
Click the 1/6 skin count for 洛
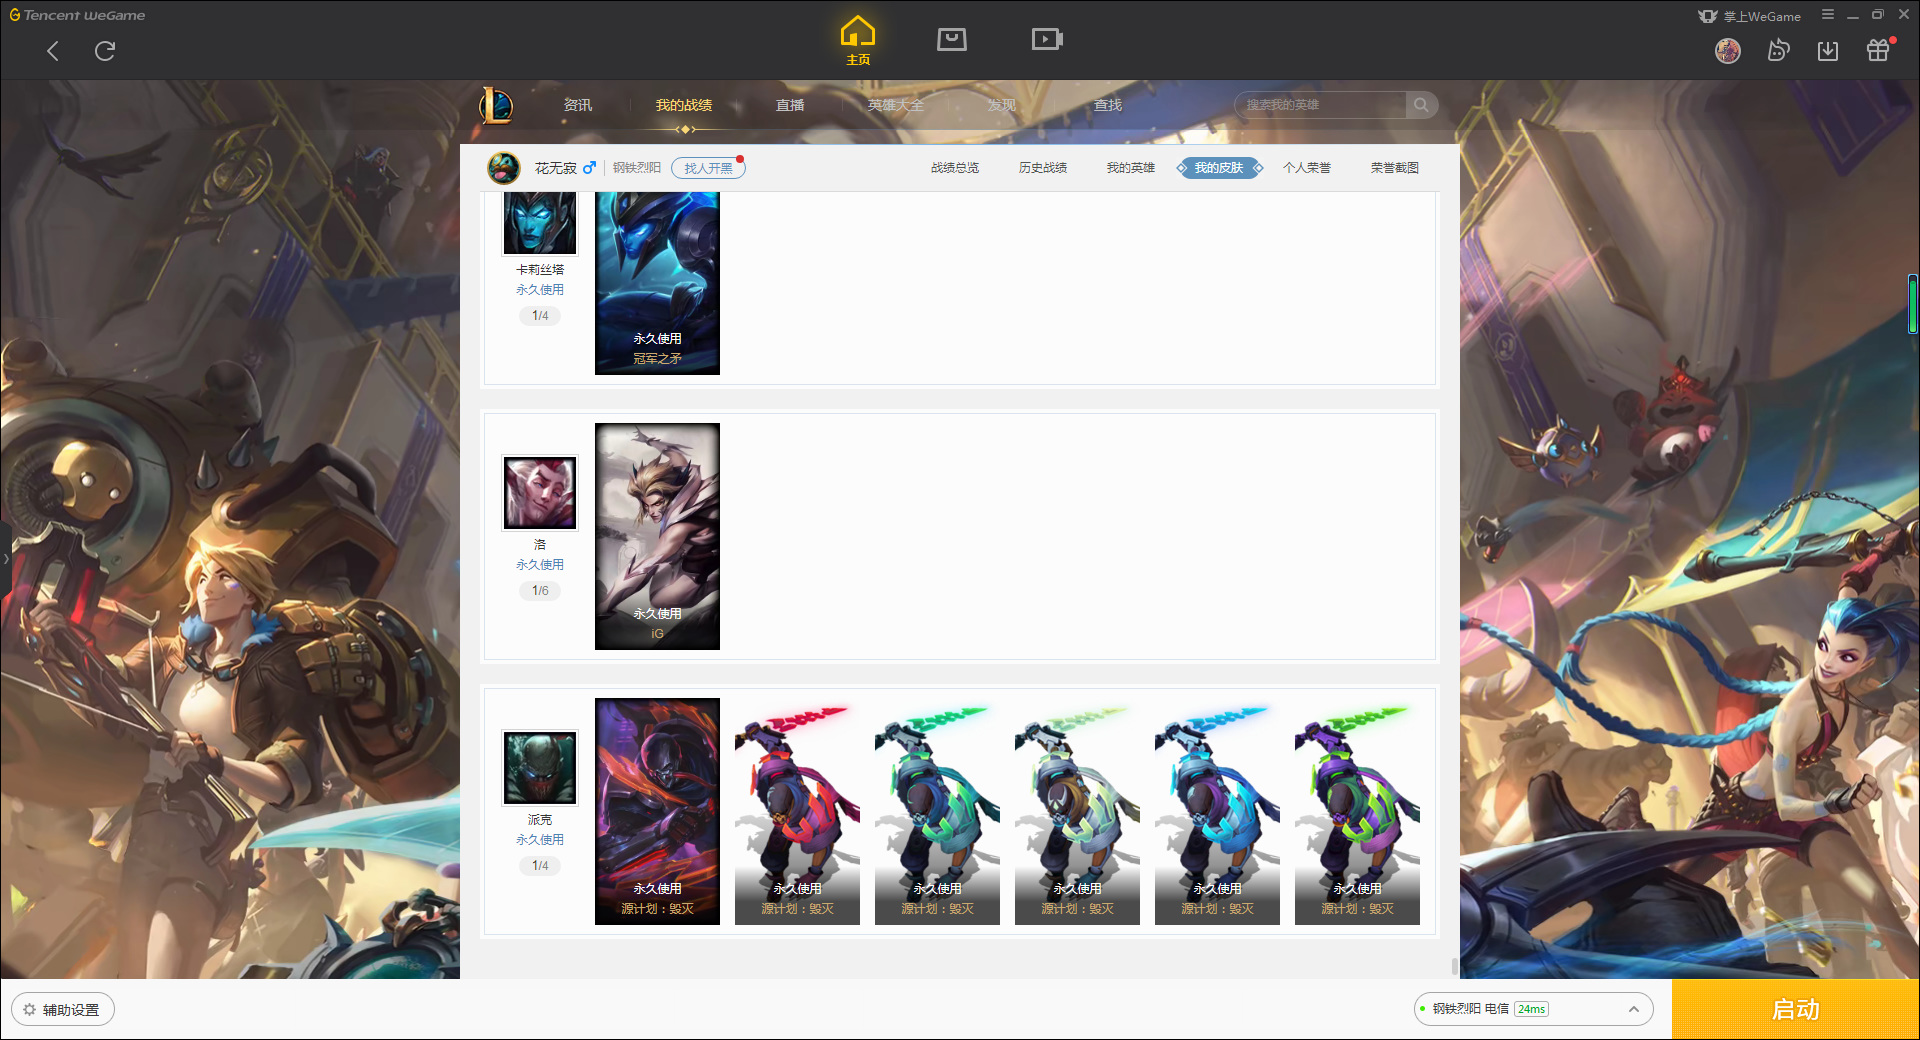pos(540,591)
